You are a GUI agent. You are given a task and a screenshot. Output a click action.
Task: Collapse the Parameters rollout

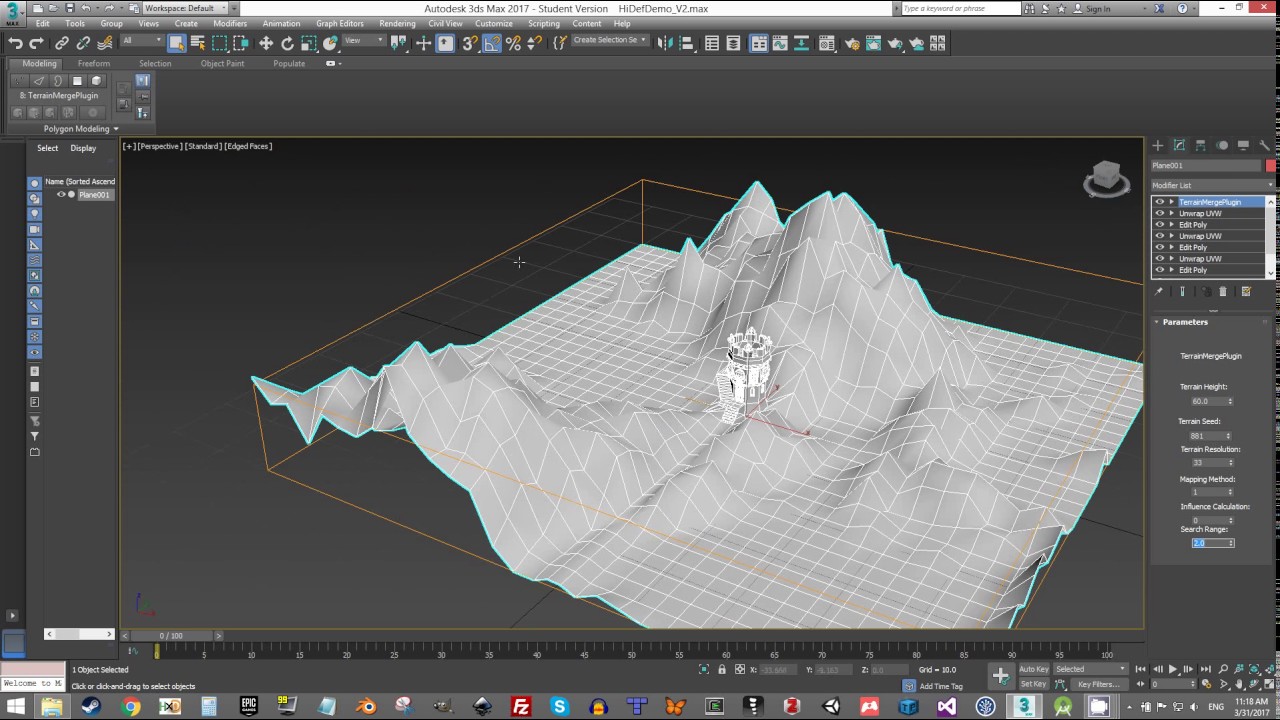pyautogui.click(x=1185, y=322)
